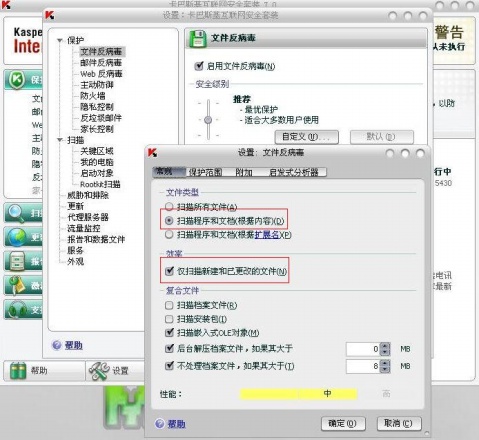479x440 pixels.
Task: Select 家长控制 in settings tree
Action: (x=97, y=129)
